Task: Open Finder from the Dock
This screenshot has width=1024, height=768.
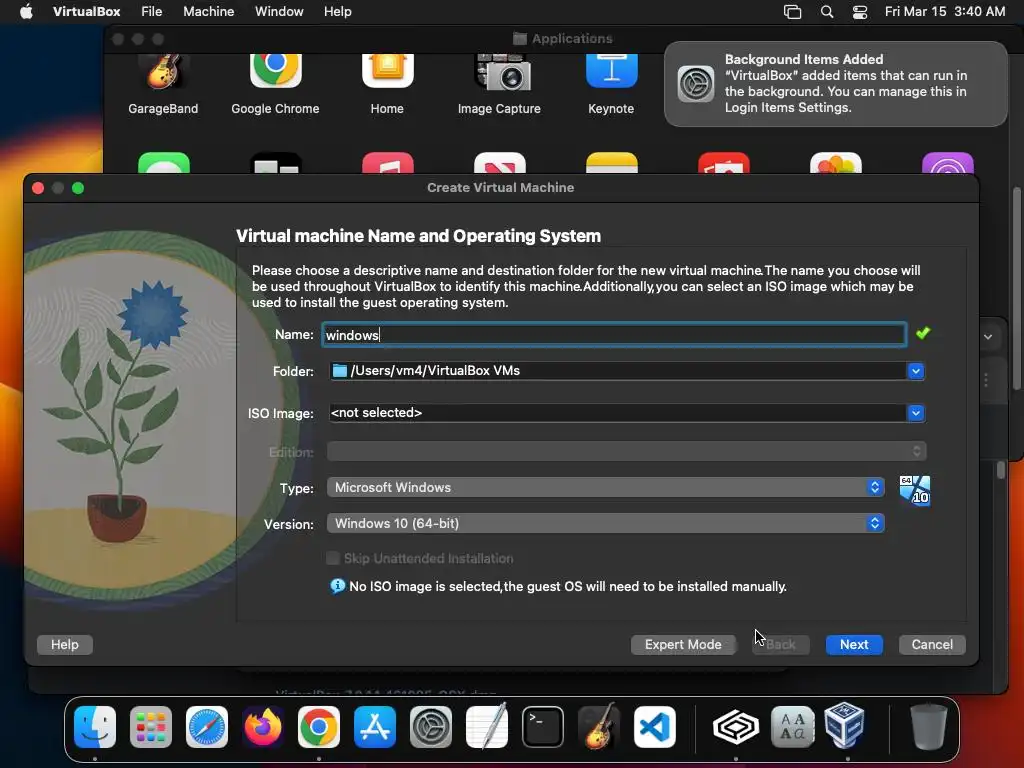Action: [x=95, y=727]
